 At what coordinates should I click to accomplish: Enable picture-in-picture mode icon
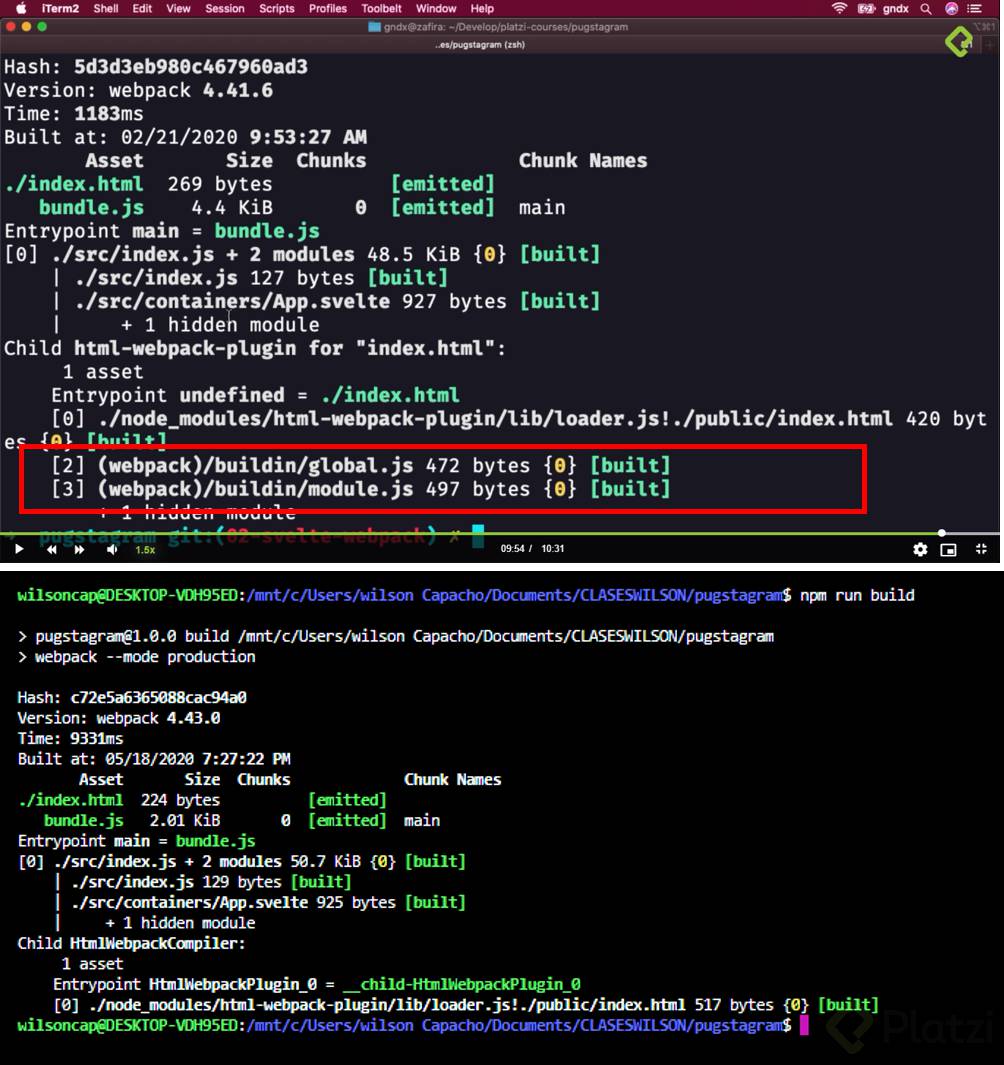coord(948,549)
